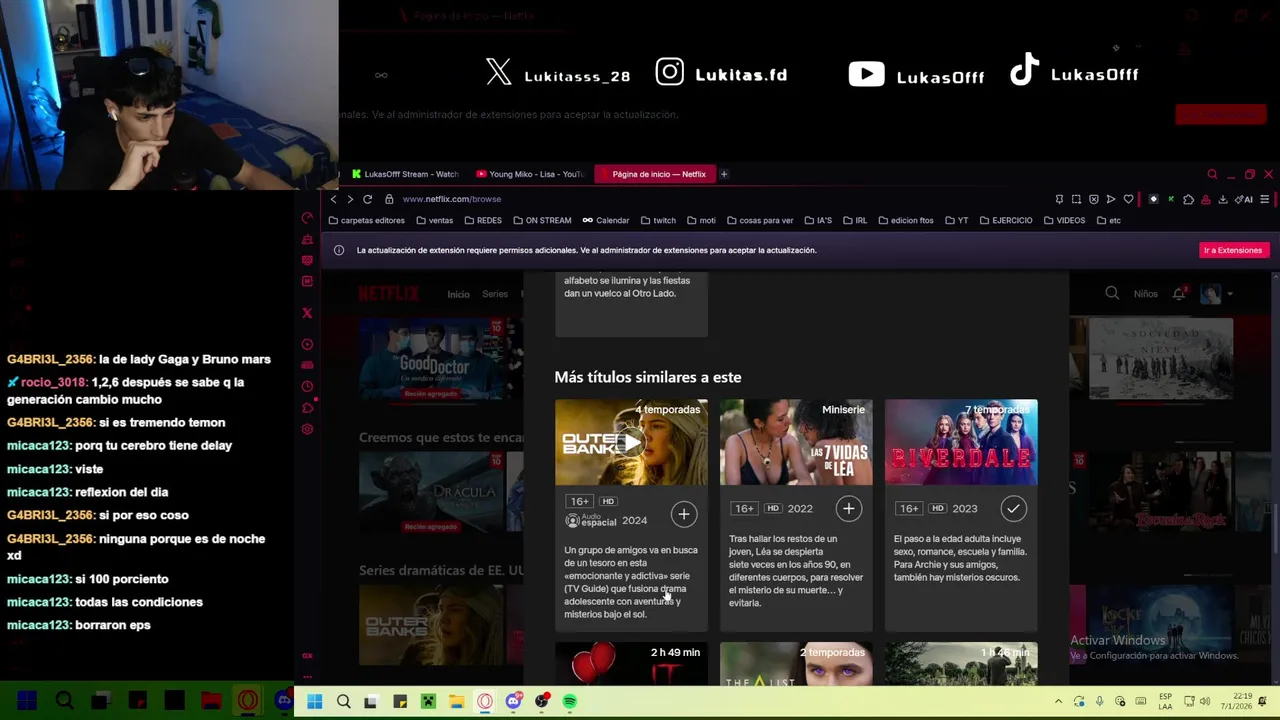Search open tabs with magnifier icon

click(x=1212, y=174)
